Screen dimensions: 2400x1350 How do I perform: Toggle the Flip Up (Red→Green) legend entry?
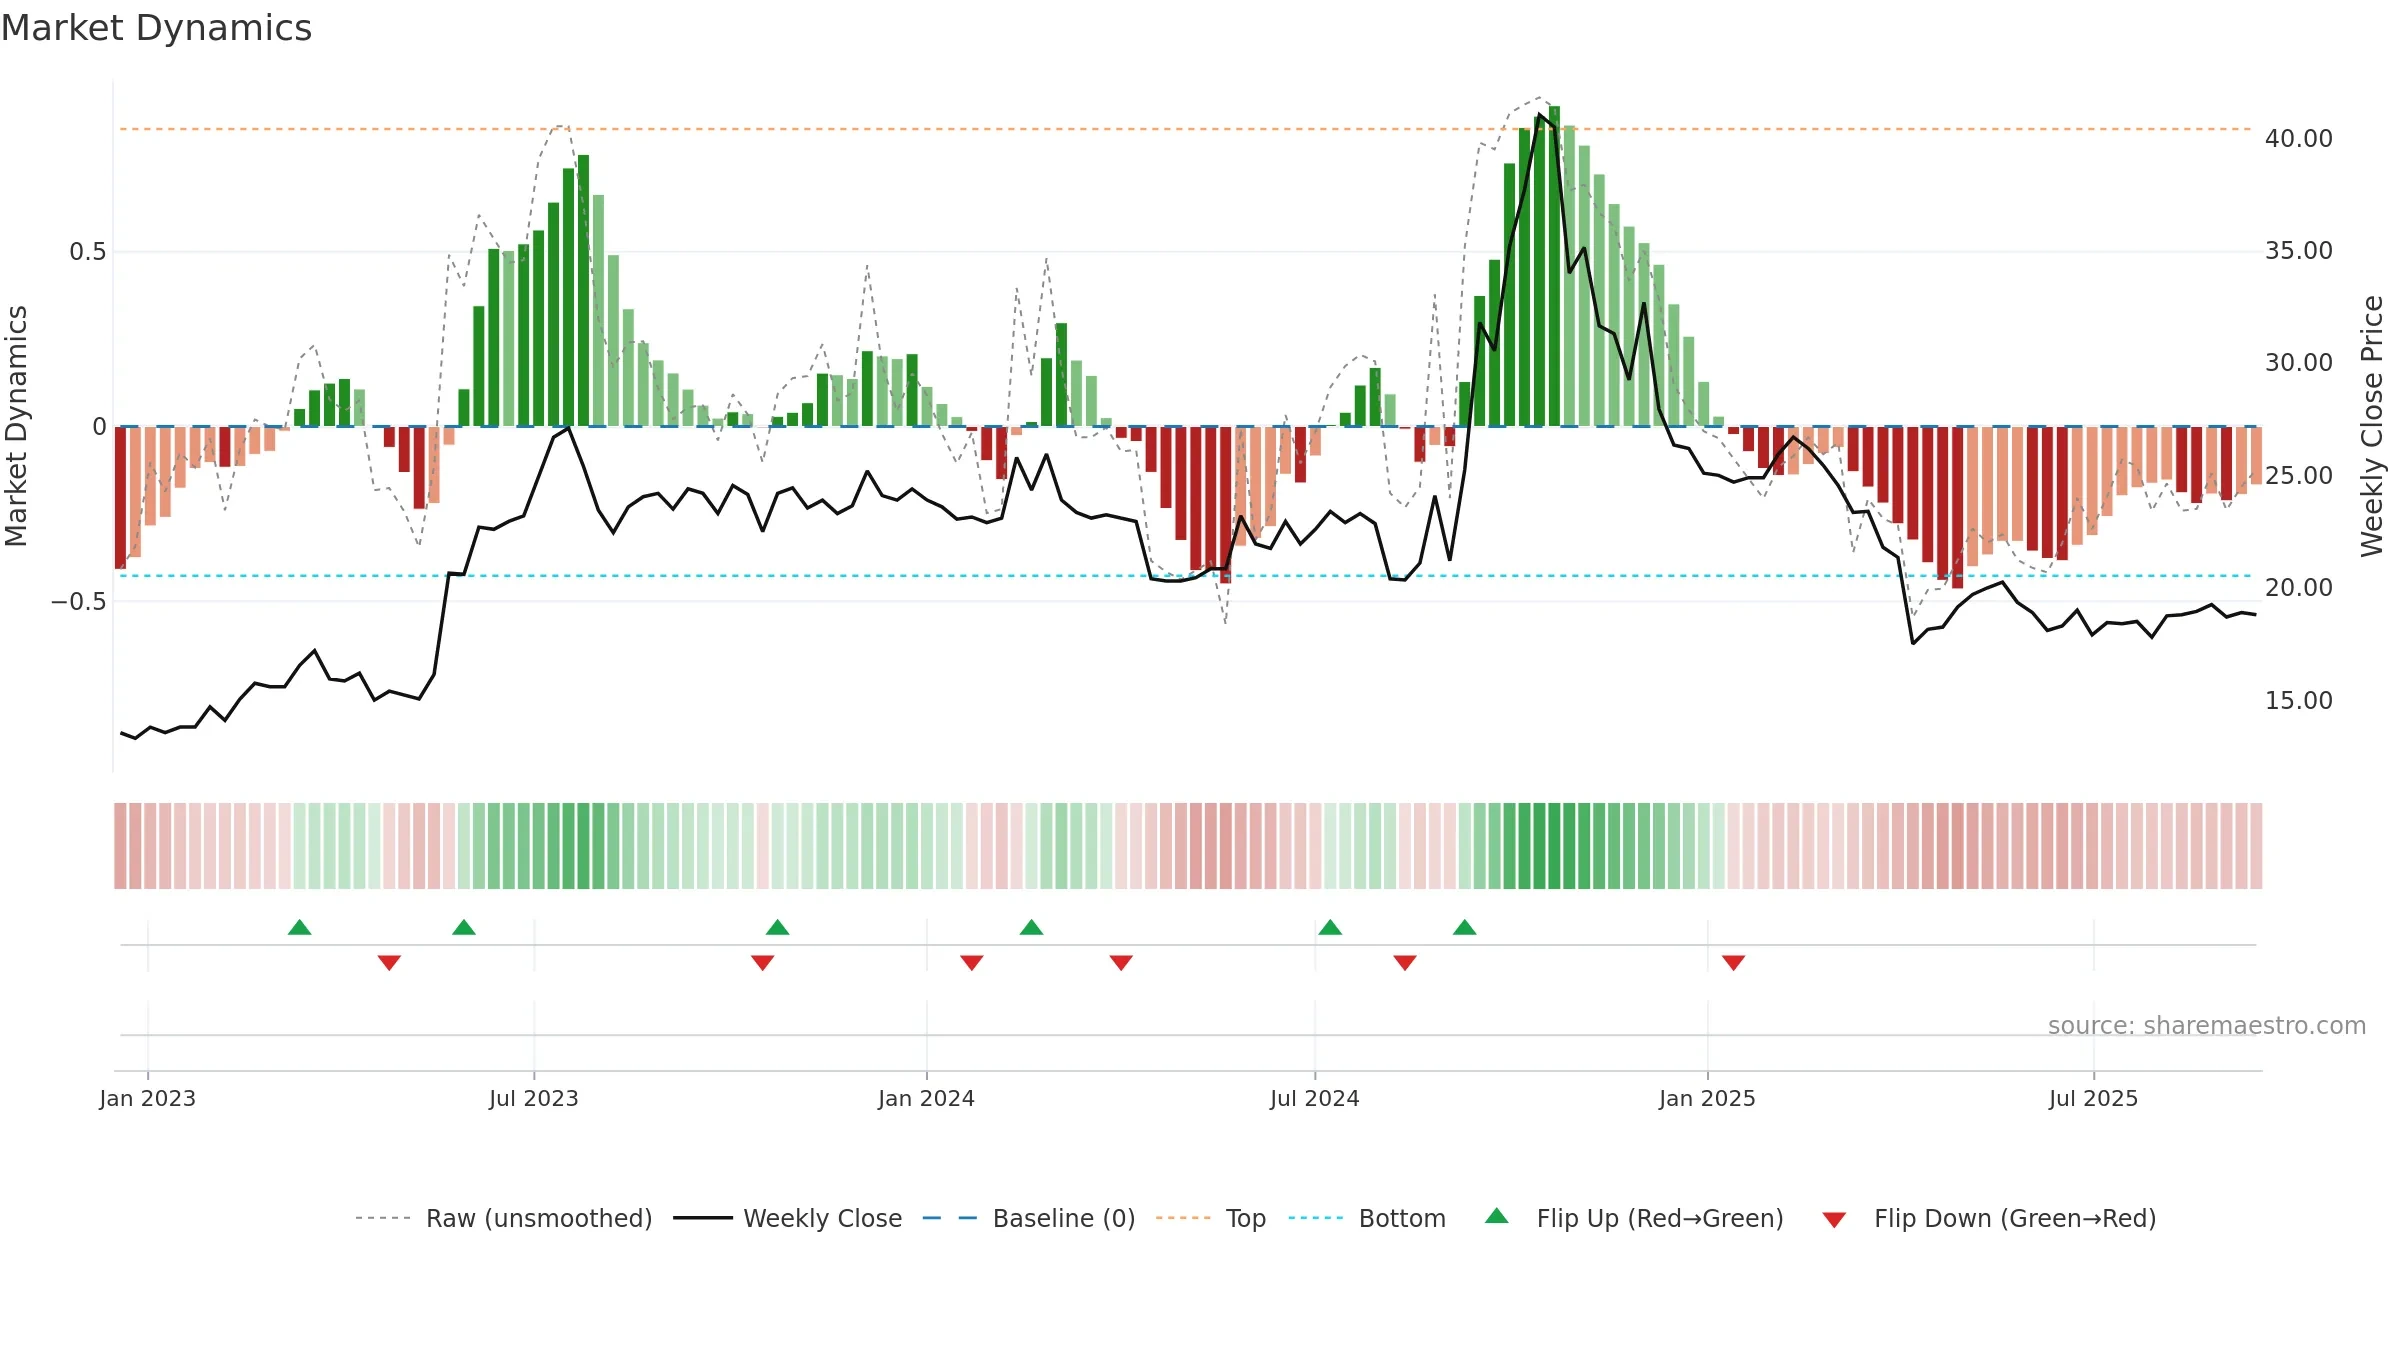tap(1634, 1218)
